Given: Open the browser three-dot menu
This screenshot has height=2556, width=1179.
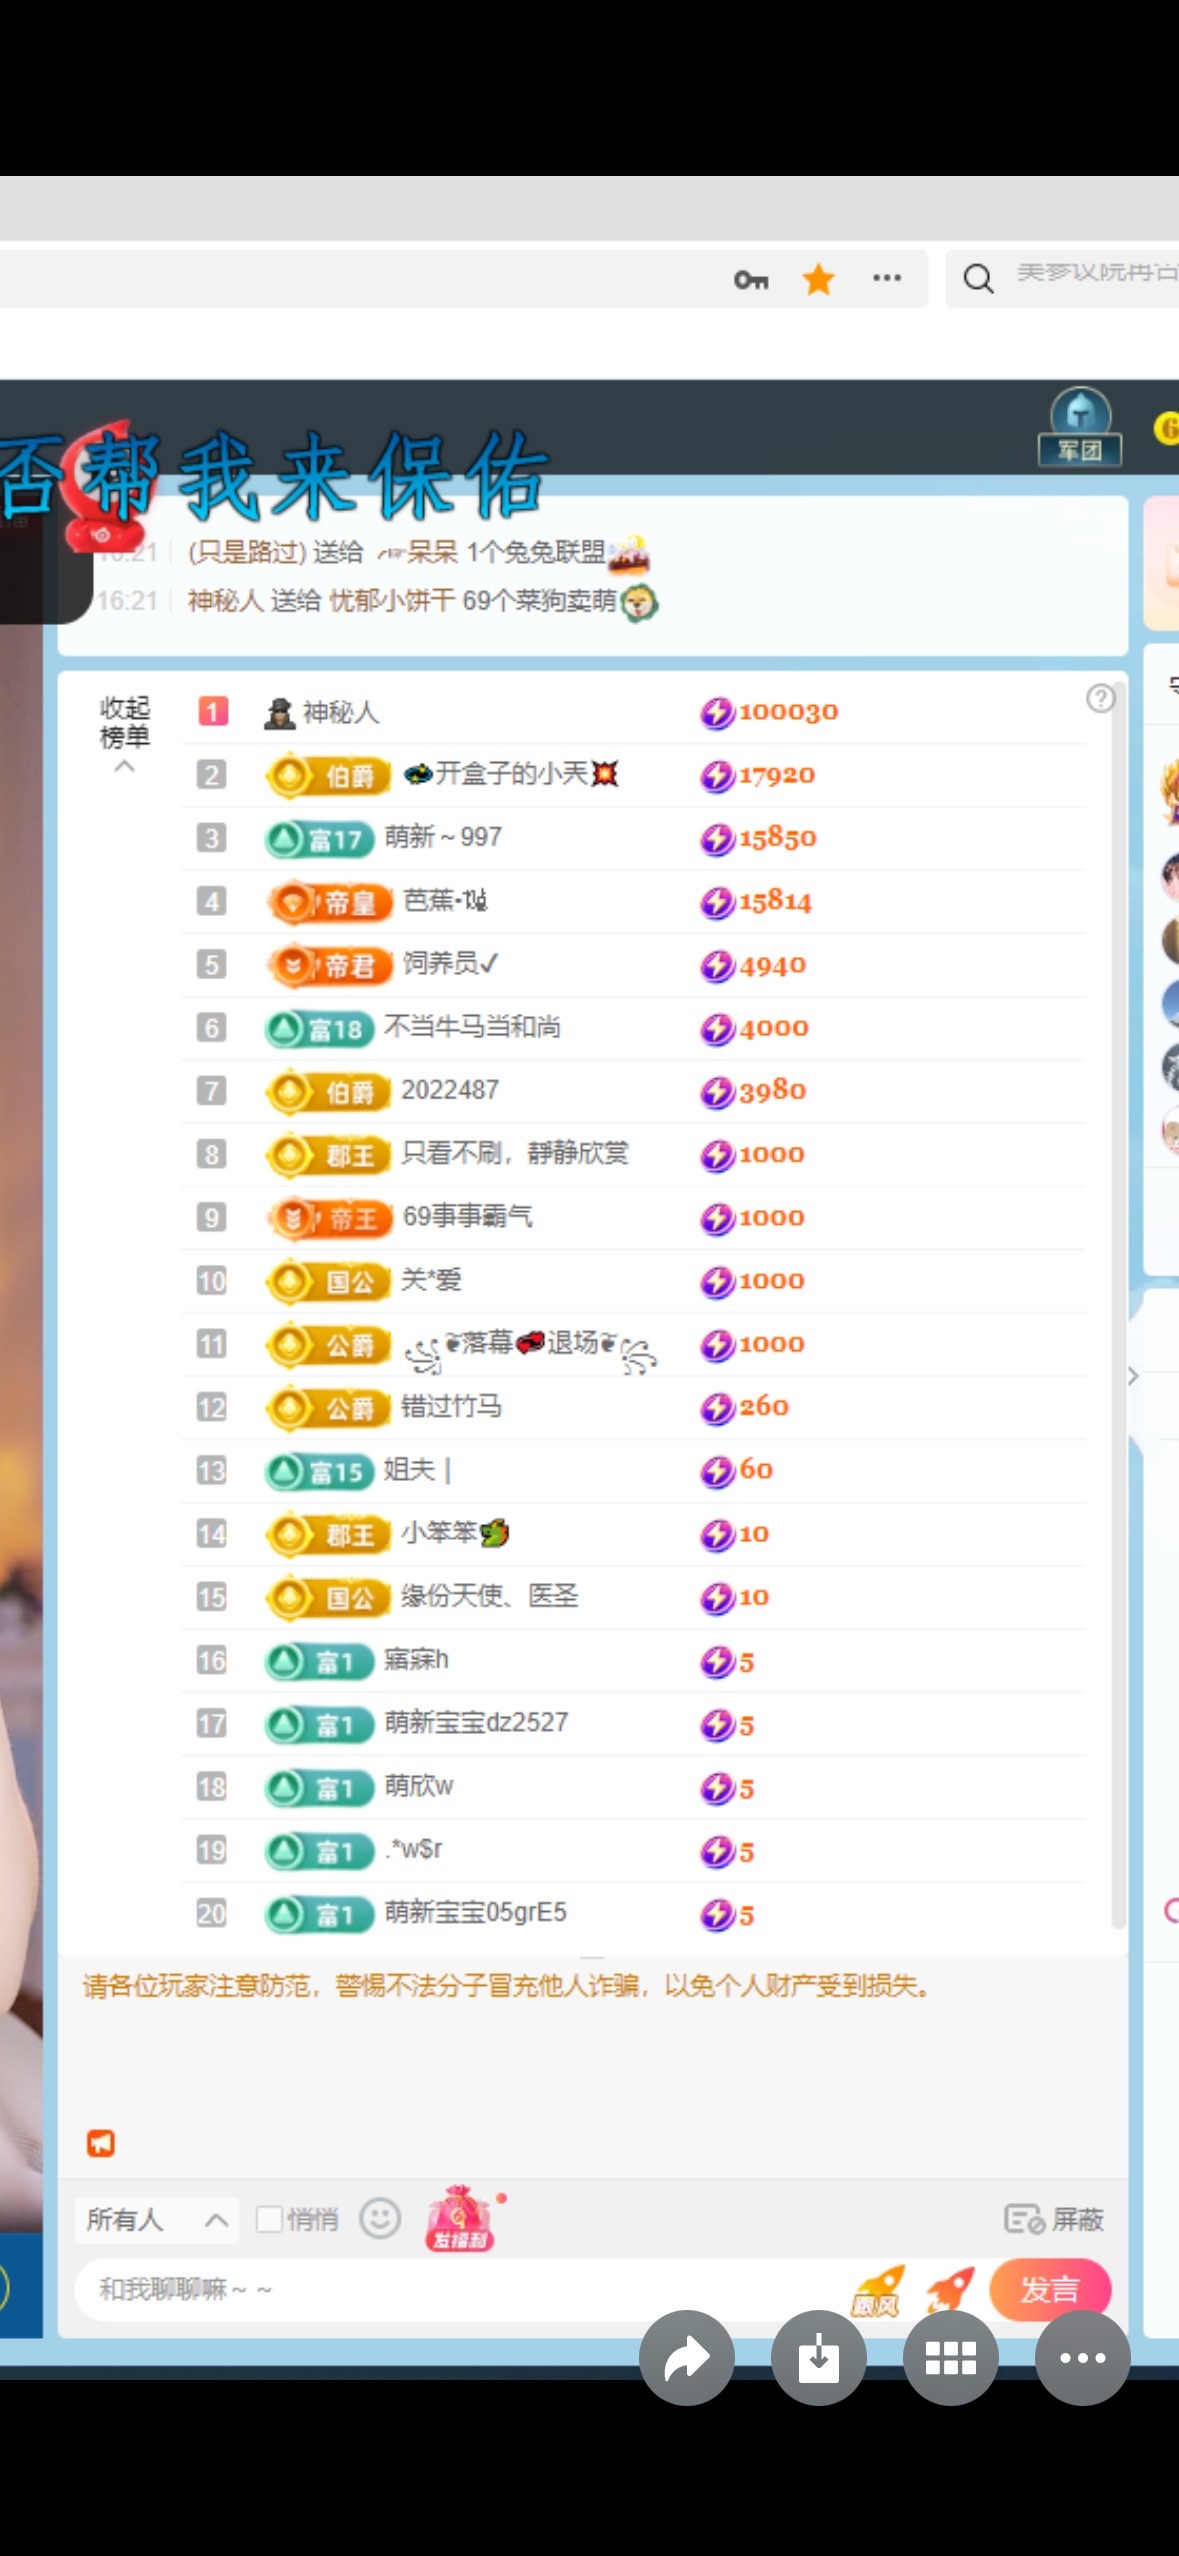Looking at the screenshot, I should click(886, 279).
